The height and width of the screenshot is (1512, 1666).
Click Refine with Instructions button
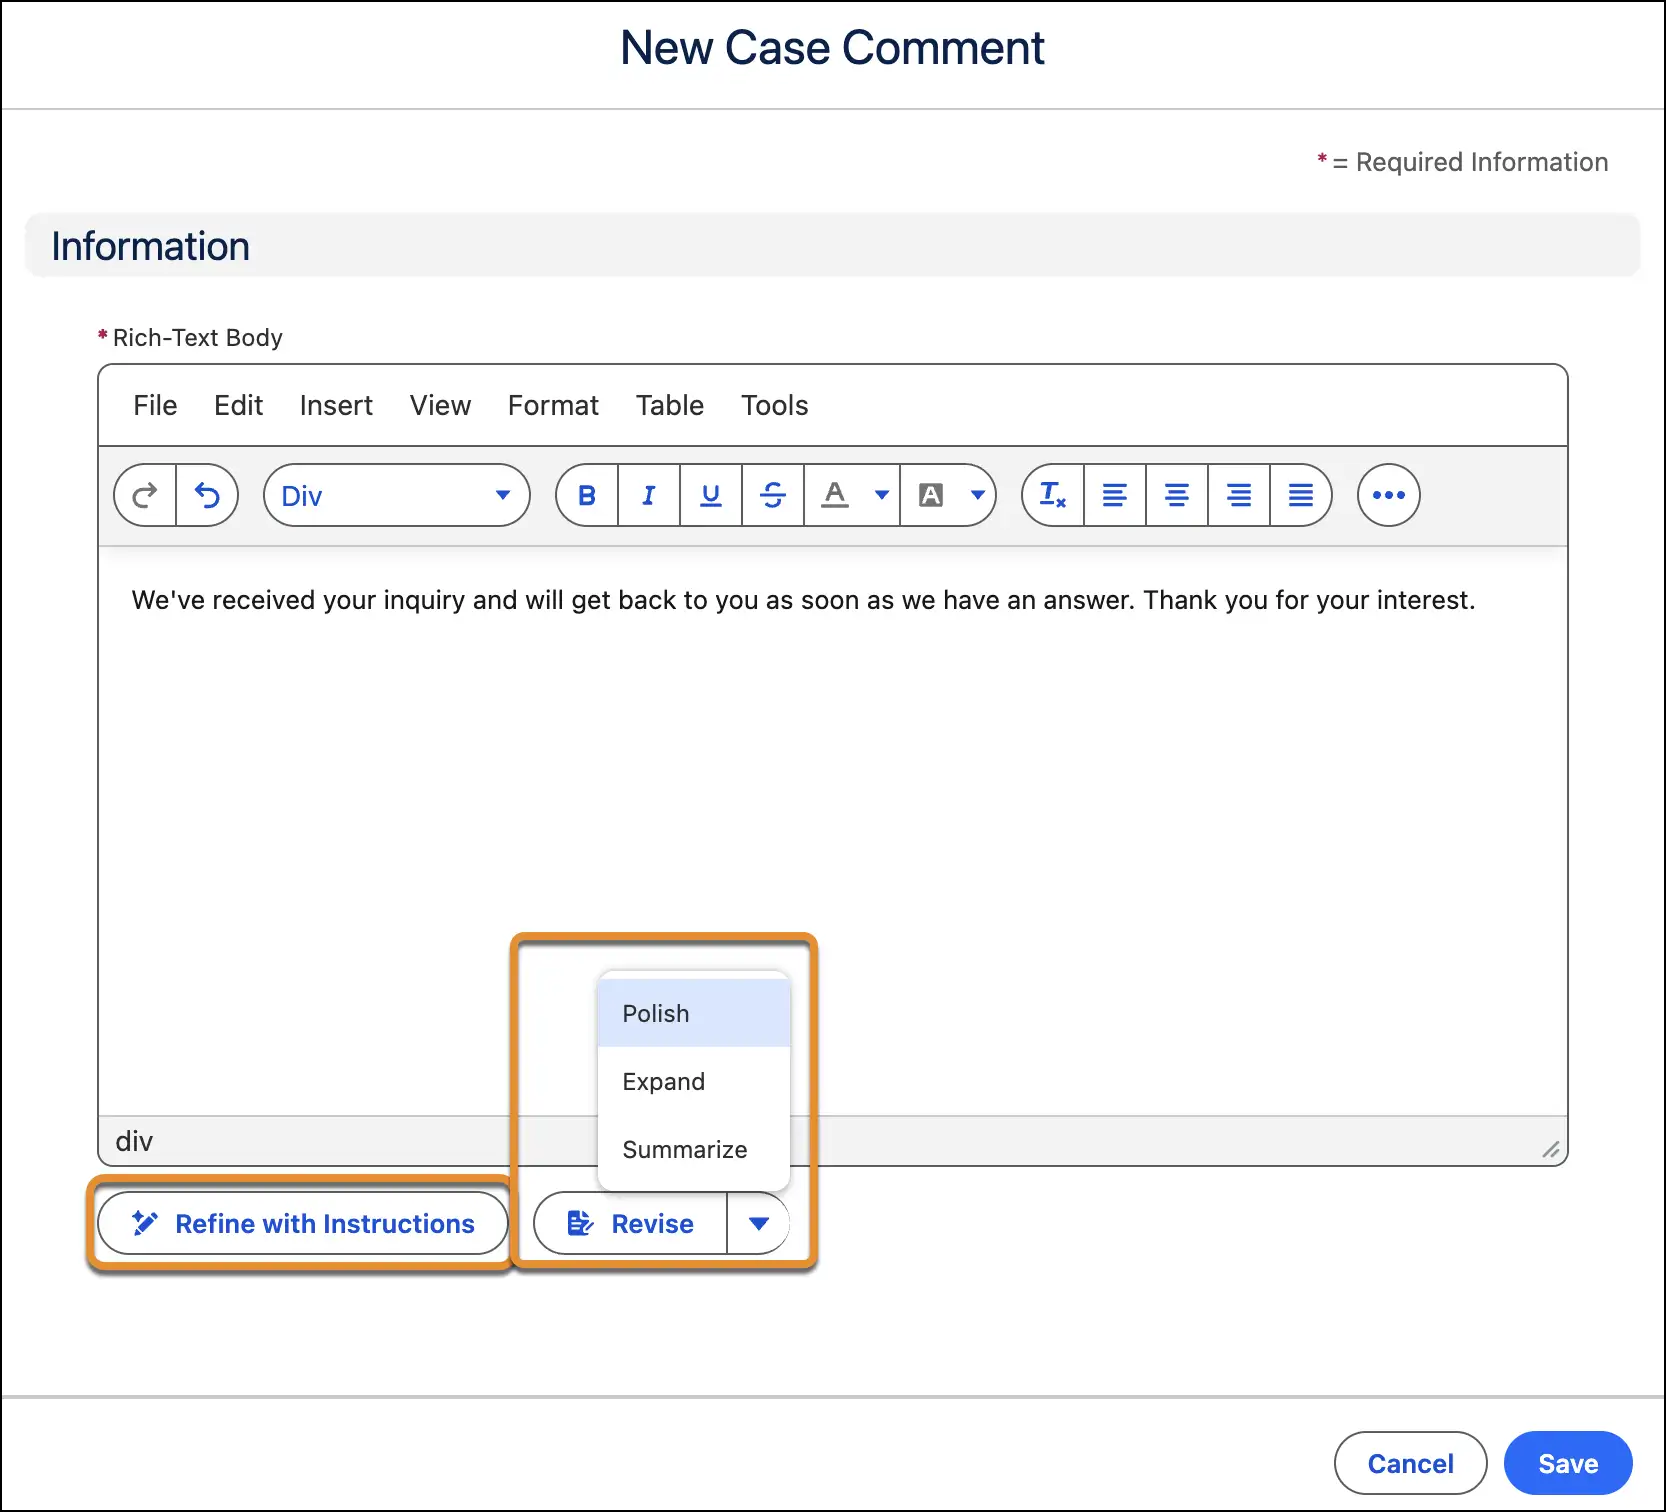point(303,1223)
